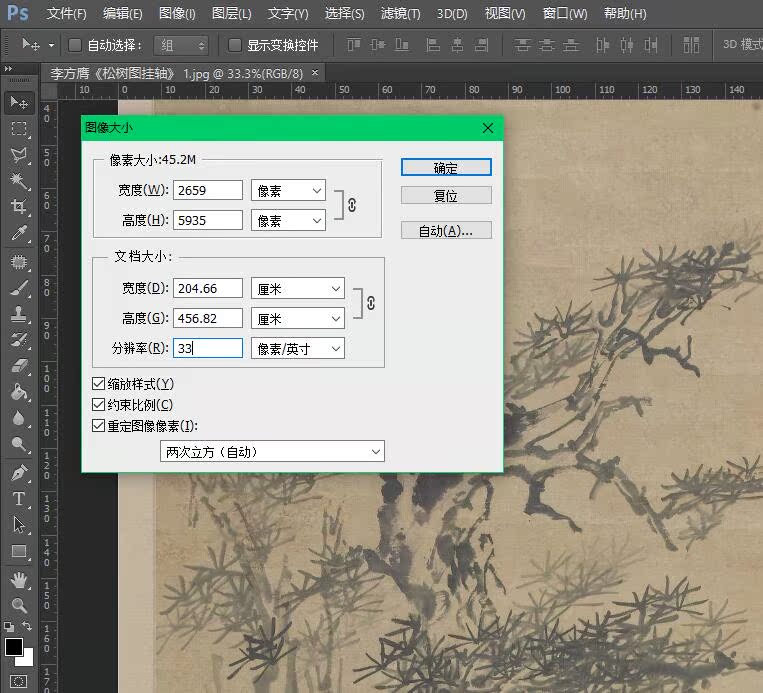Select the Pen tool
Screen dimensions: 763x693
19,472
